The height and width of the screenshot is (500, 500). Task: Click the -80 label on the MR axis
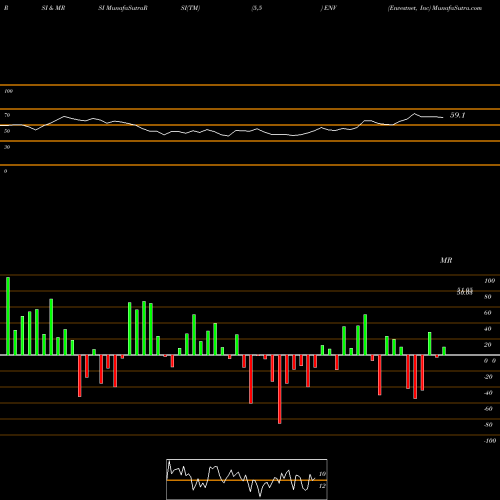point(488,425)
